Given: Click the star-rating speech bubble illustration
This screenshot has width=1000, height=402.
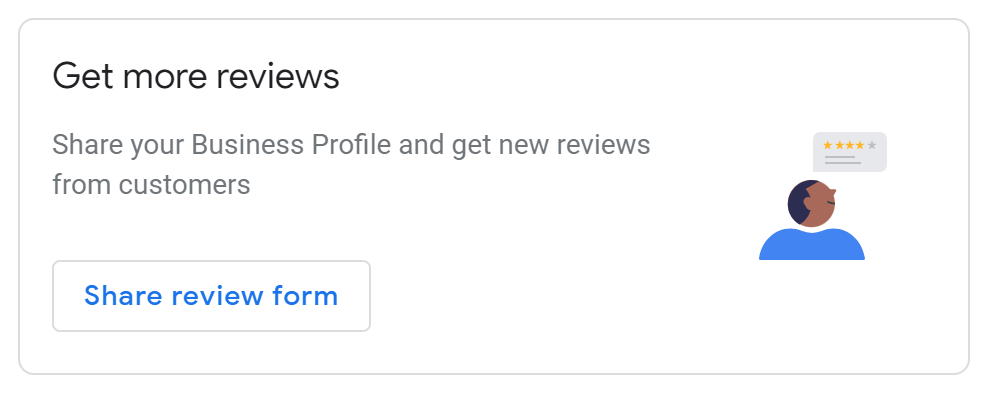Looking at the screenshot, I should 850,152.
